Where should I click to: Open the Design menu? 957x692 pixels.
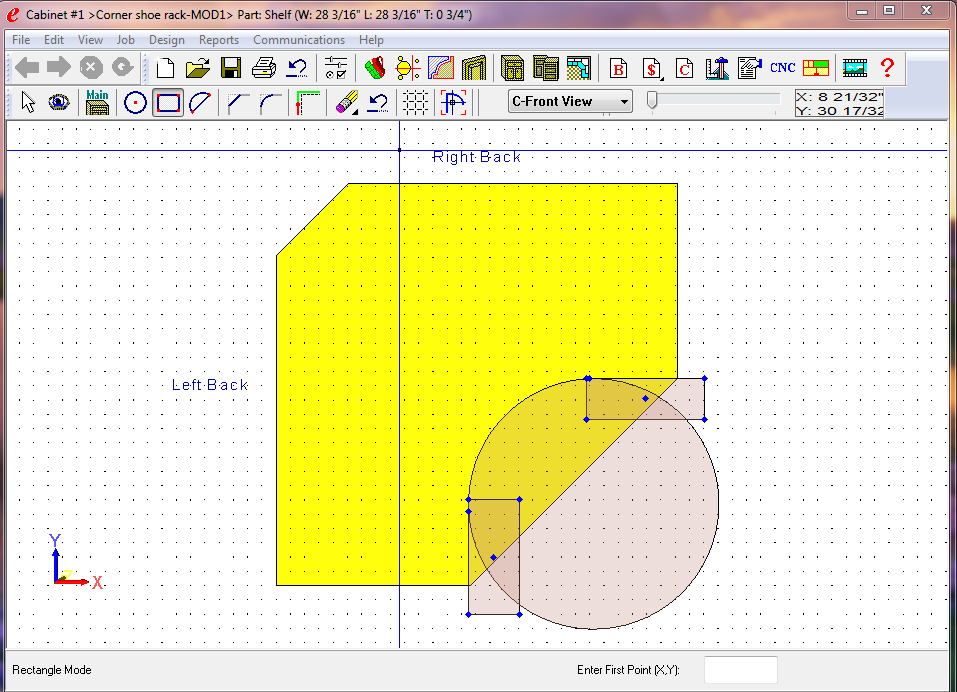tap(166, 40)
